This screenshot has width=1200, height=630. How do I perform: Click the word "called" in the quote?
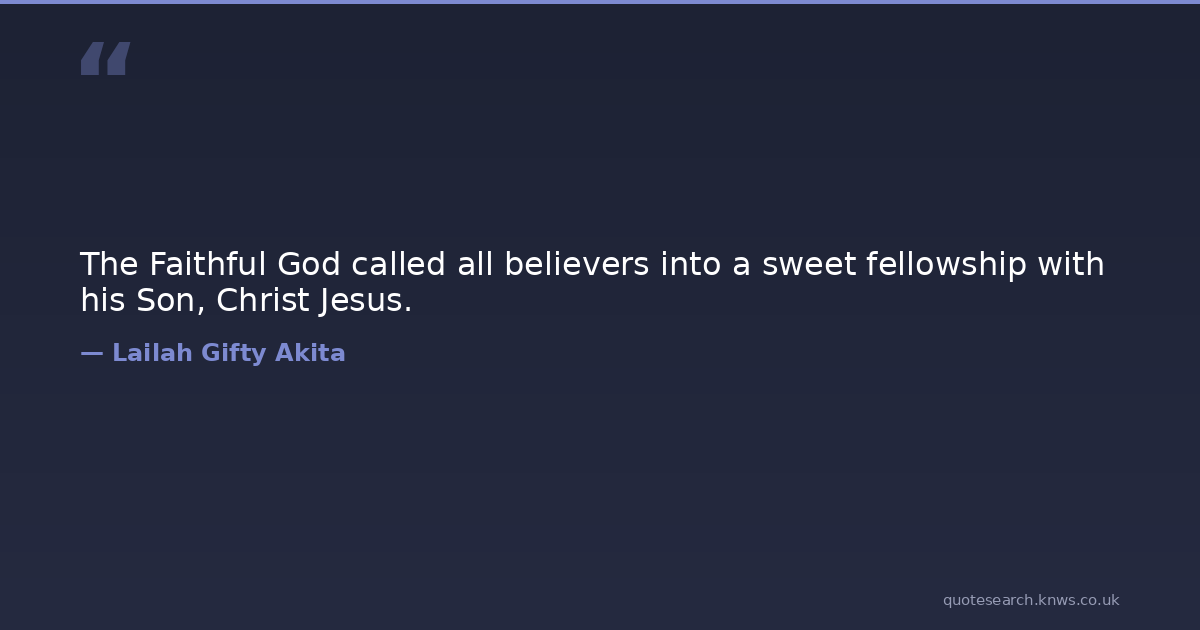click(399, 265)
